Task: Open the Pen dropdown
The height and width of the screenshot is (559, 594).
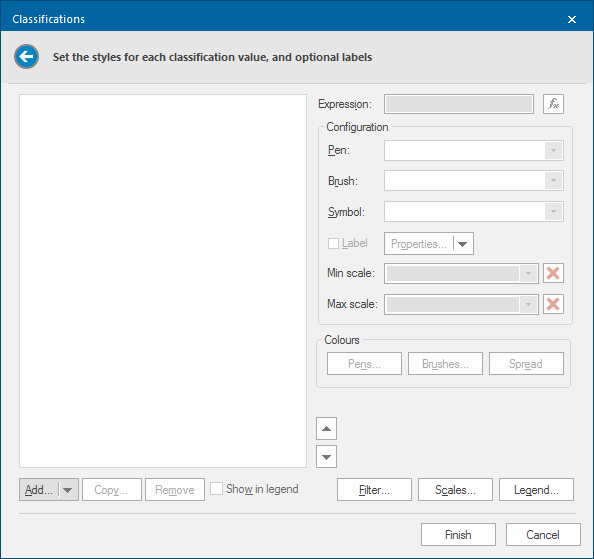Action: pyautogui.click(x=553, y=150)
